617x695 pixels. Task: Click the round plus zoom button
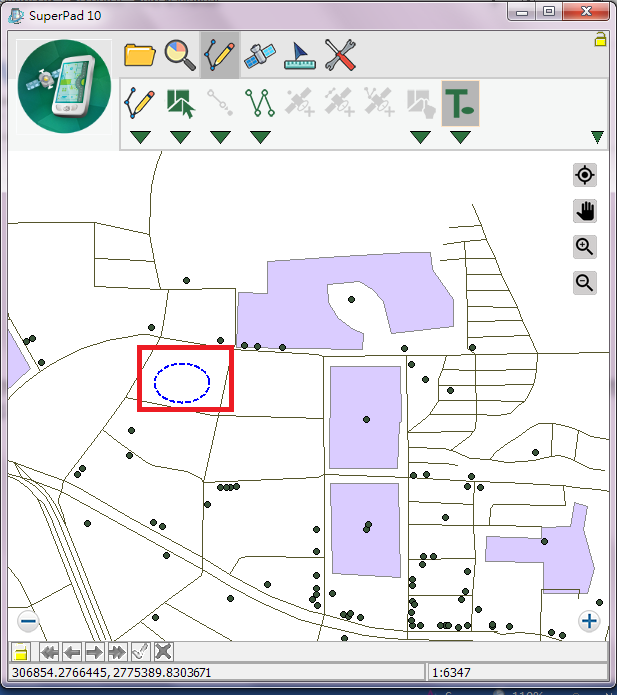589,621
